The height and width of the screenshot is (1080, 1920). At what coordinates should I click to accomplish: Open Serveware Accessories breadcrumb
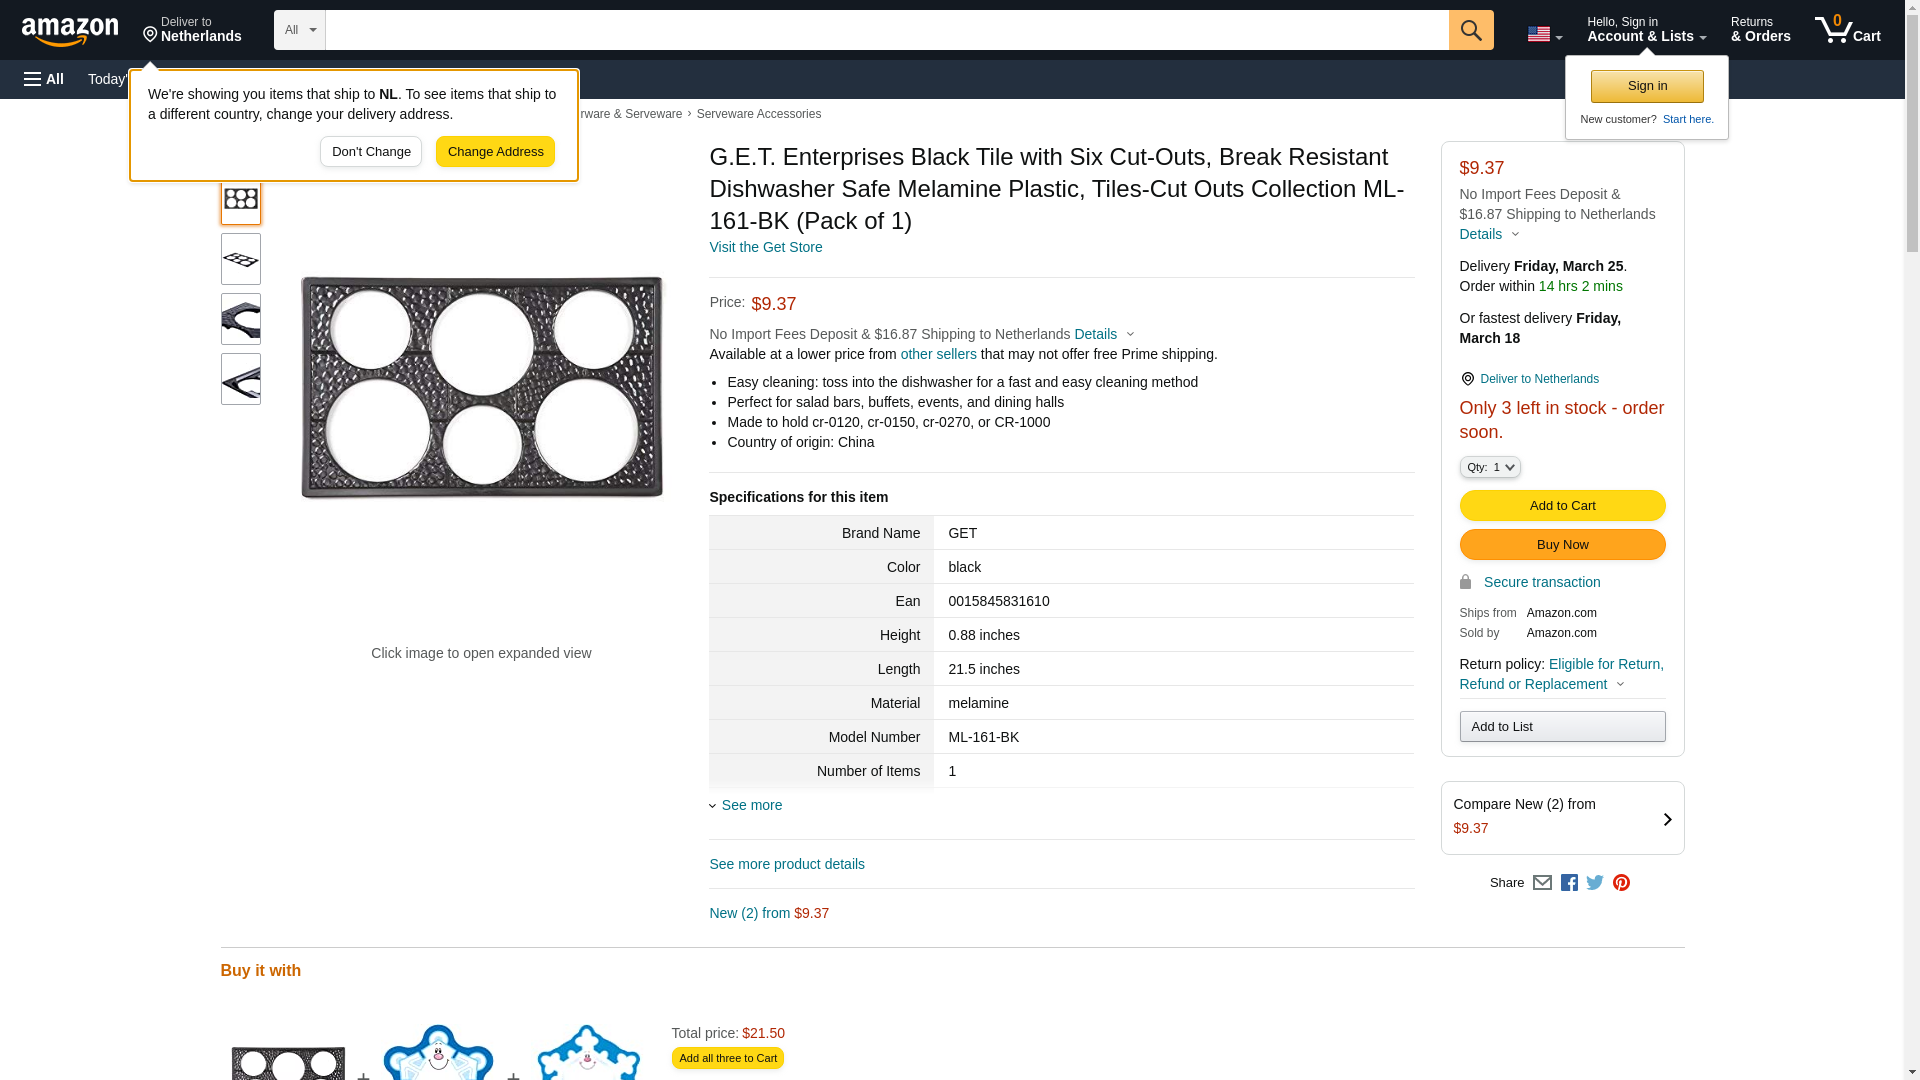click(x=758, y=114)
